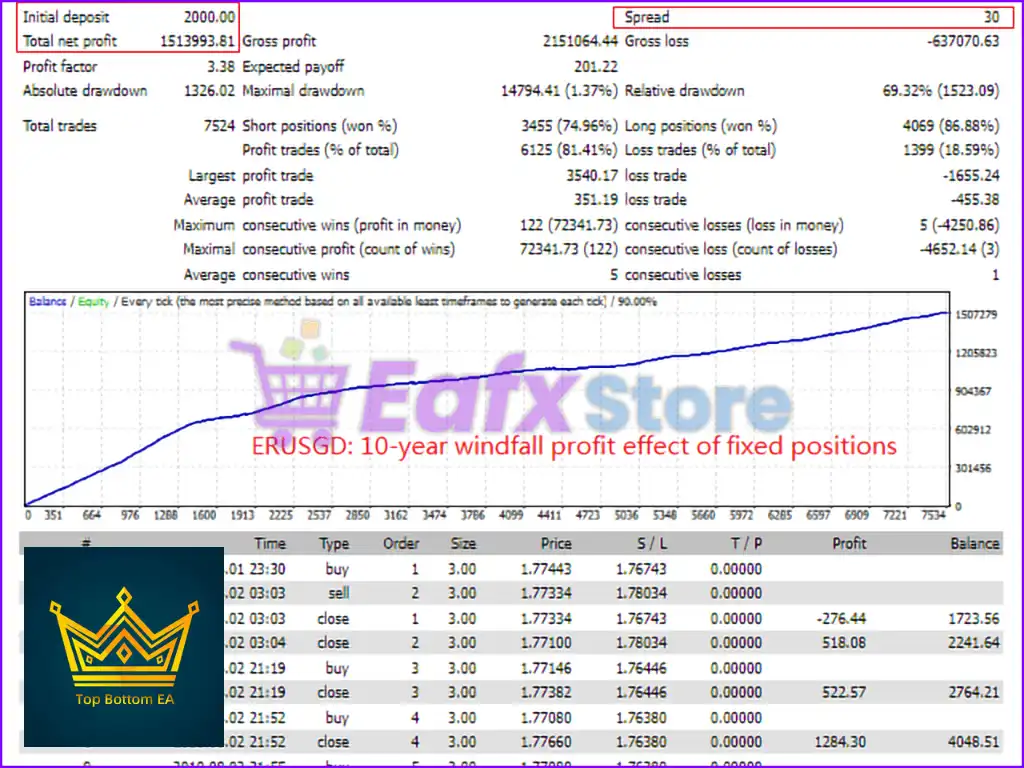1024x768 pixels.
Task: Click the "Balance" column header in table
Action: (x=974, y=543)
